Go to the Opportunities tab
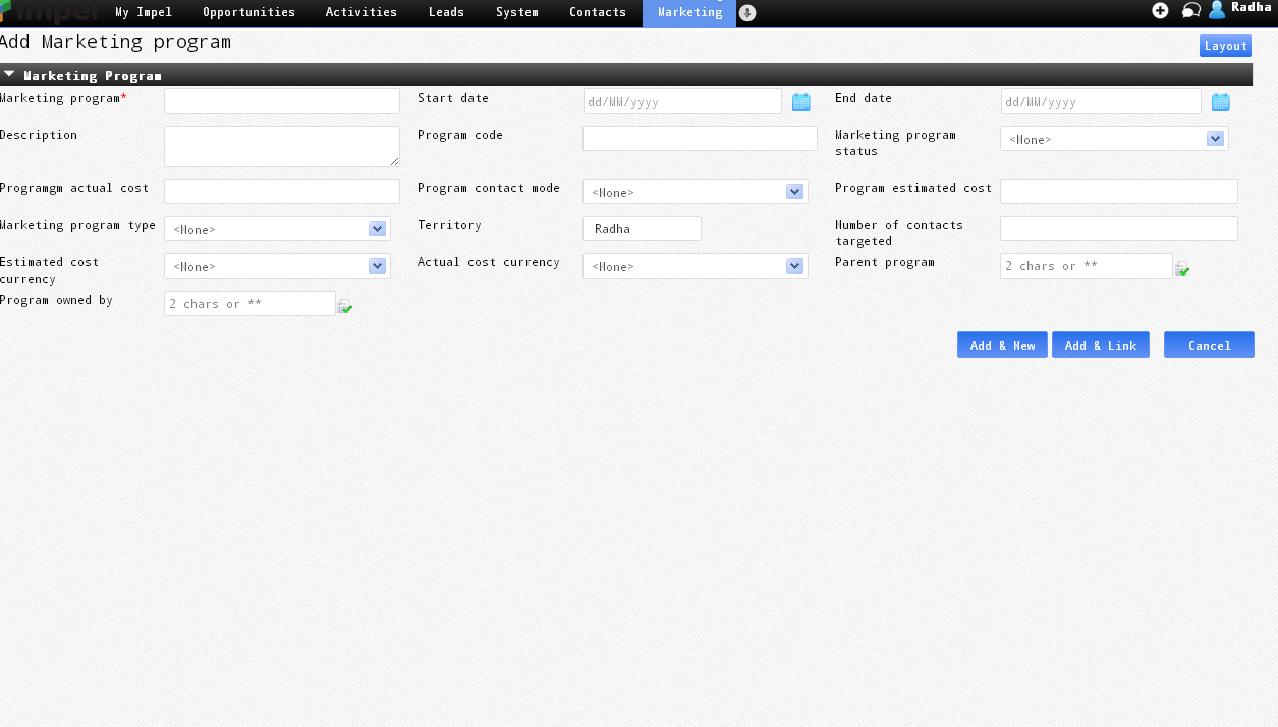This screenshot has width=1278, height=727. (249, 12)
